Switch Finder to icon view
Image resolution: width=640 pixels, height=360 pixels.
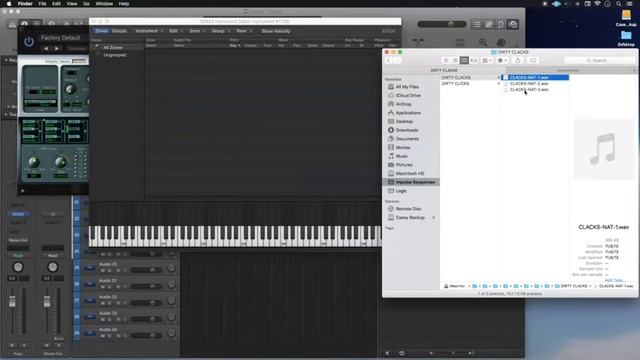446,60
